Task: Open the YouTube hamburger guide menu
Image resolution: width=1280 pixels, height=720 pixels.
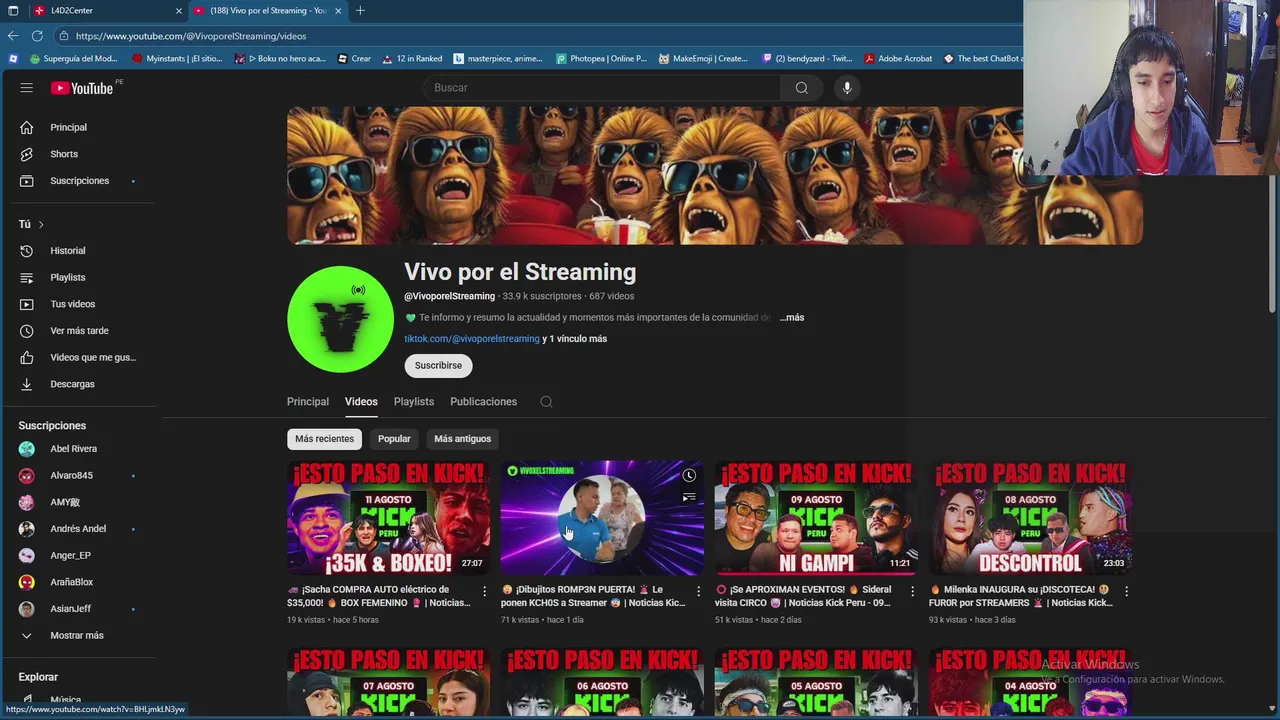Action: coord(27,88)
